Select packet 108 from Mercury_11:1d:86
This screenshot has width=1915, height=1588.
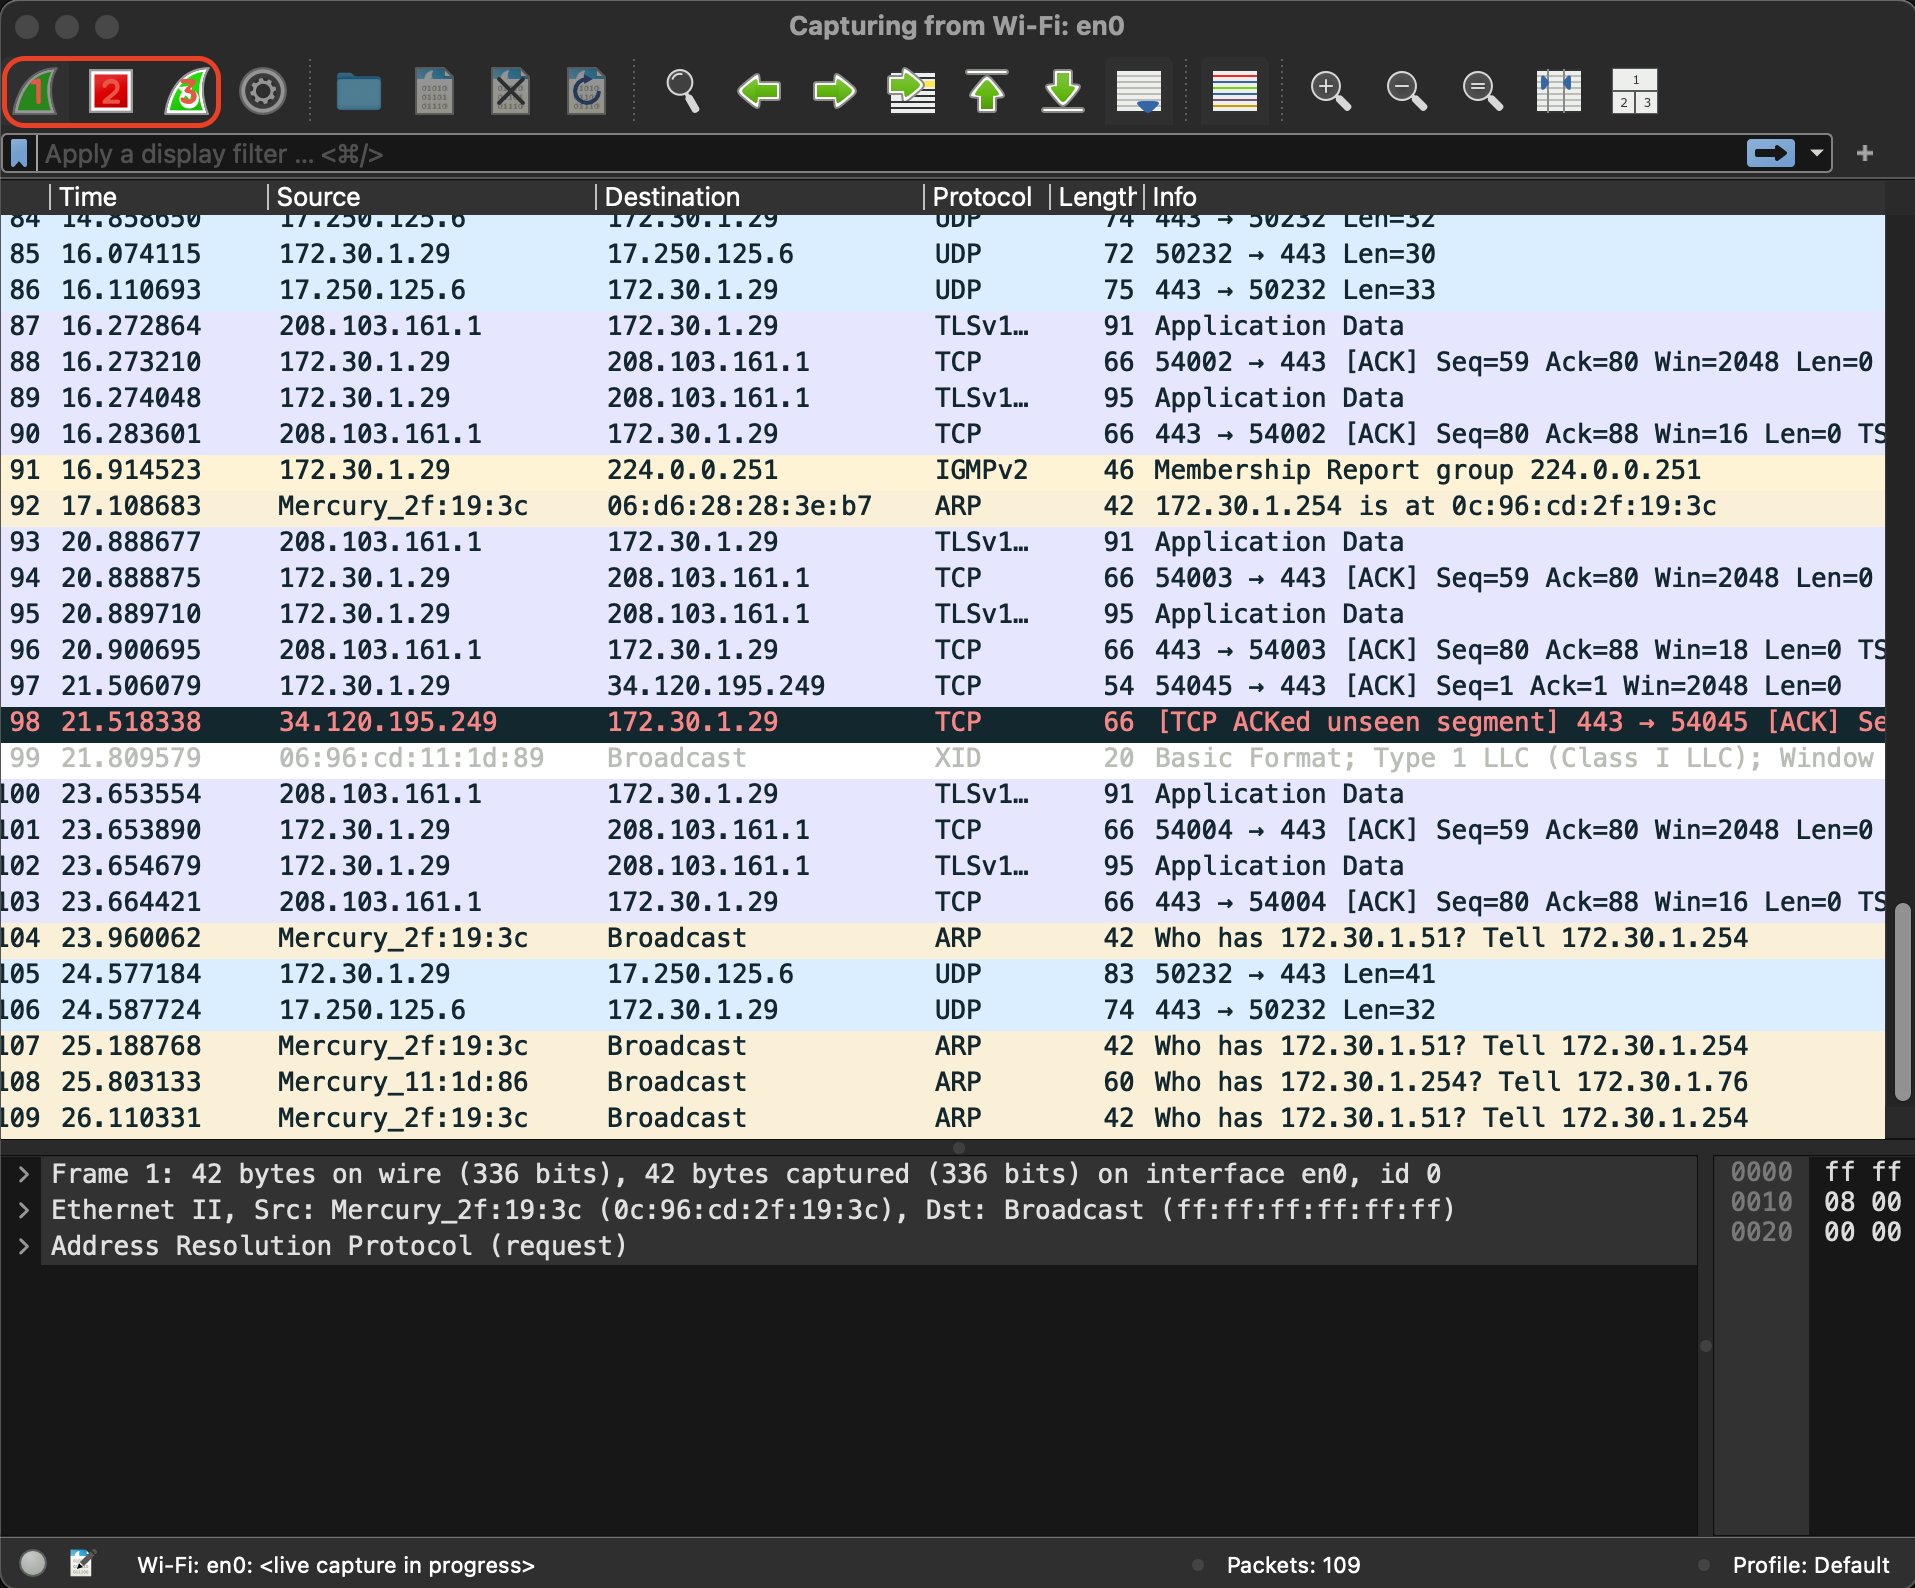click(x=942, y=1082)
